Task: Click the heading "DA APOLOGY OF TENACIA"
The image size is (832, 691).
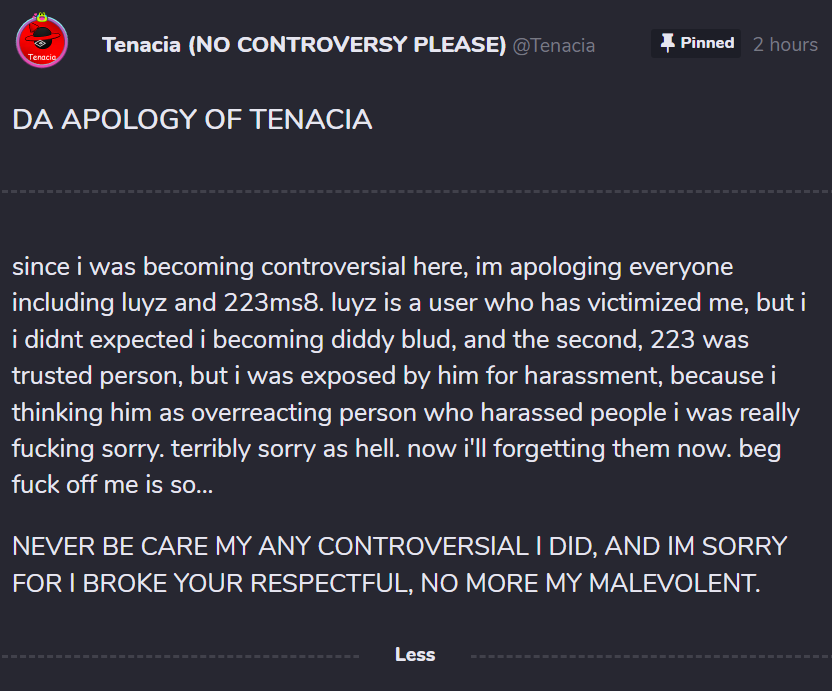Action: click(x=192, y=120)
